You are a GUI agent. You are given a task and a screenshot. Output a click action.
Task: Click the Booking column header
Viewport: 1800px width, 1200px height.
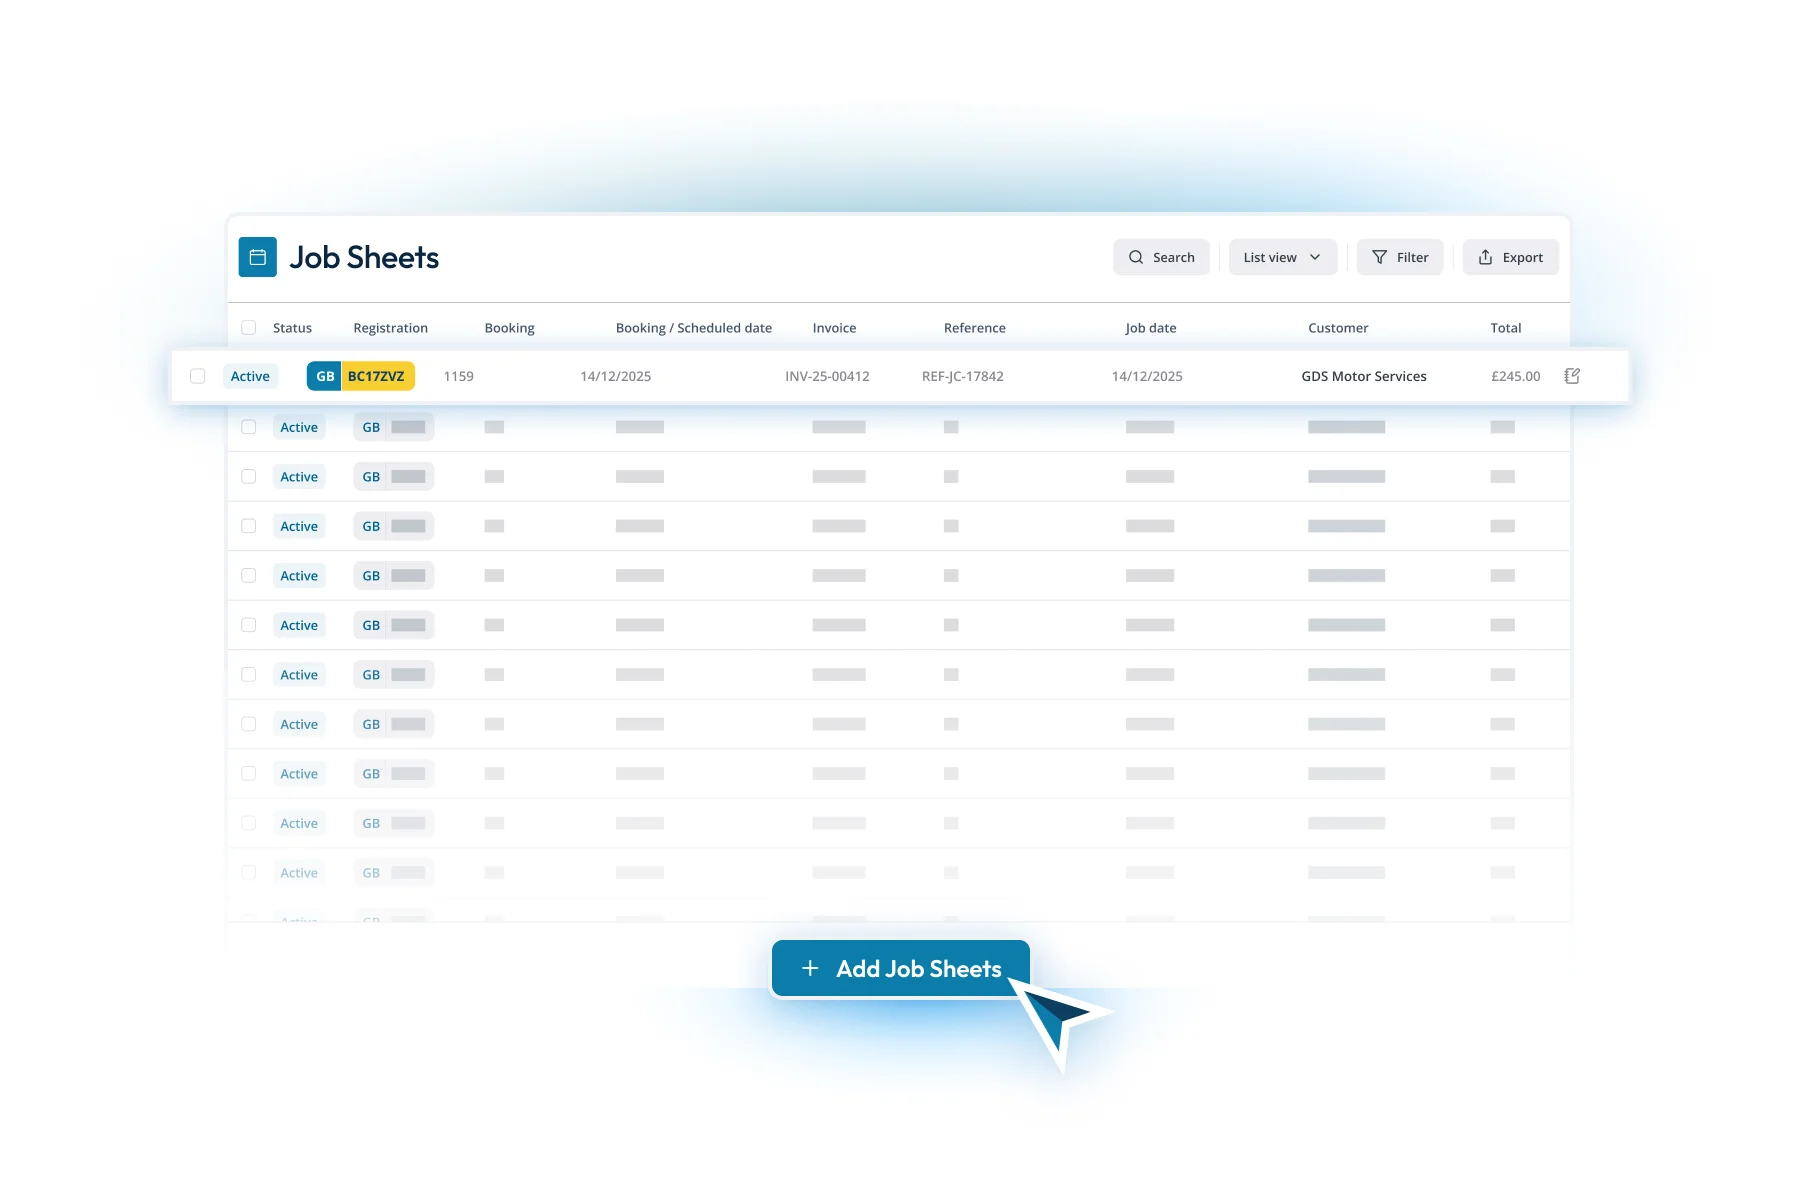(509, 328)
